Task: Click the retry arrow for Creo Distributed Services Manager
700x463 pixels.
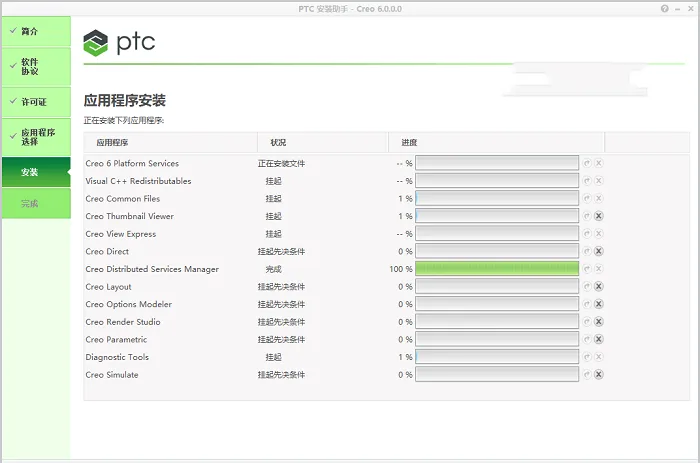Action: point(587,269)
